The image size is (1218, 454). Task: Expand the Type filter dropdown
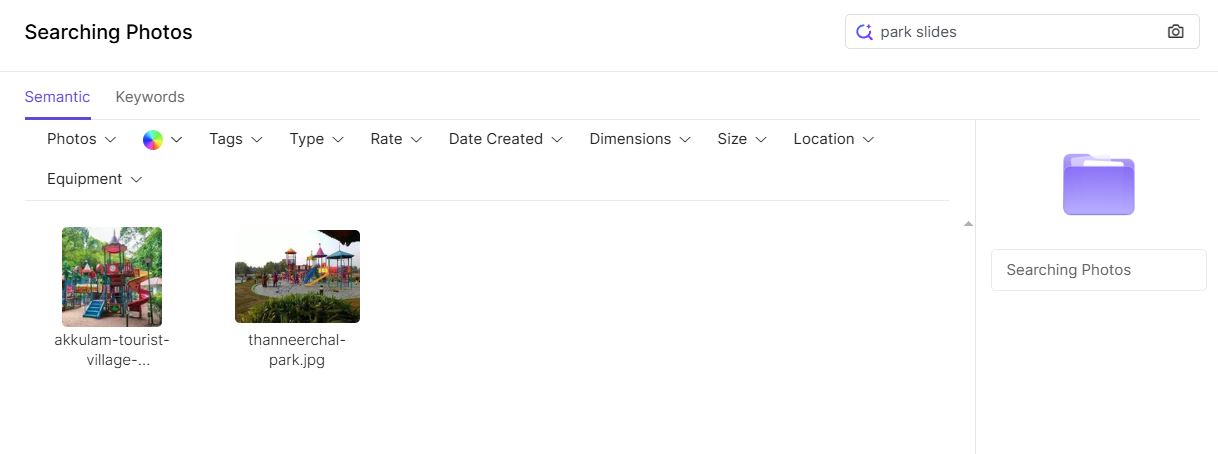(x=316, y=139)
